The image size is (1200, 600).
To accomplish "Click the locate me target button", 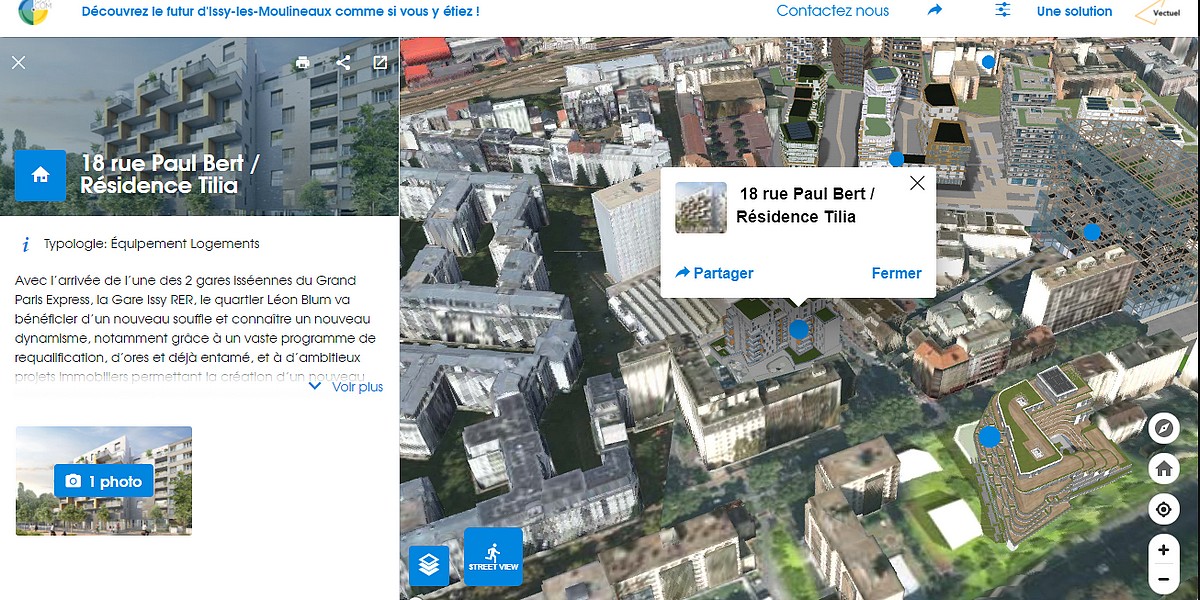I will (1163, 509).
